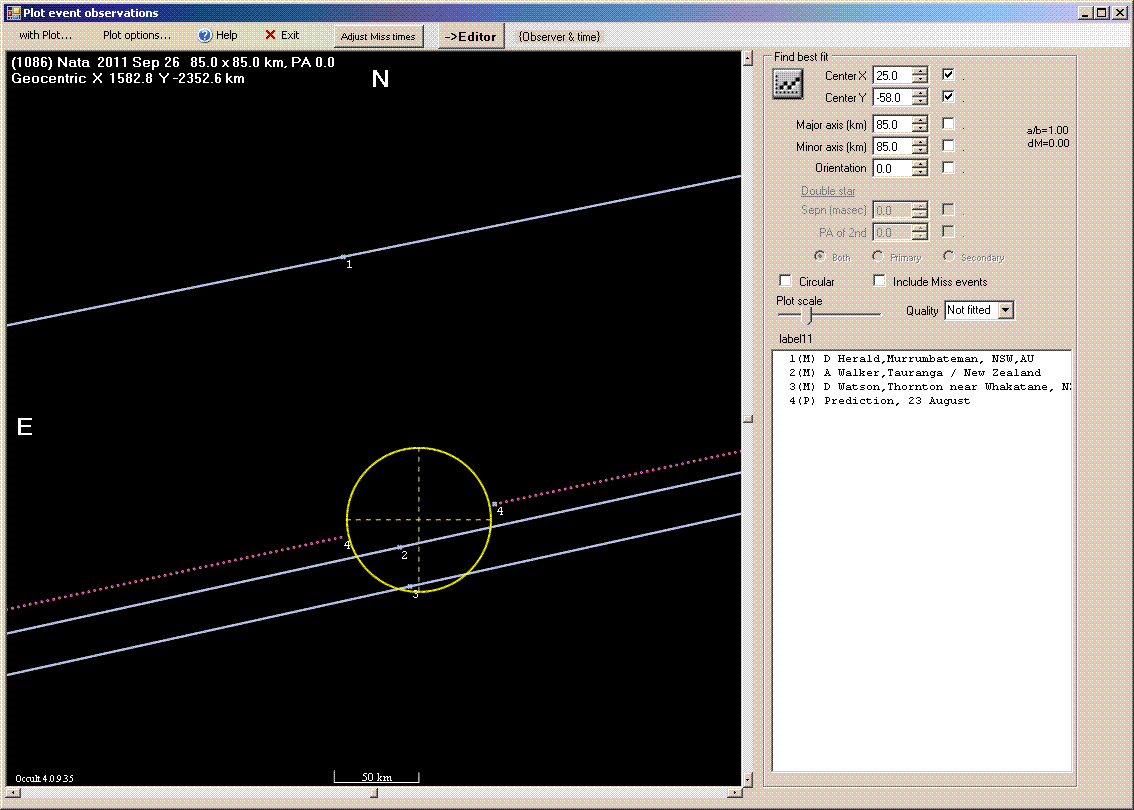Increase Center Y with up arrow
This screenshot has width=1134, height=810.
(919, 93)
